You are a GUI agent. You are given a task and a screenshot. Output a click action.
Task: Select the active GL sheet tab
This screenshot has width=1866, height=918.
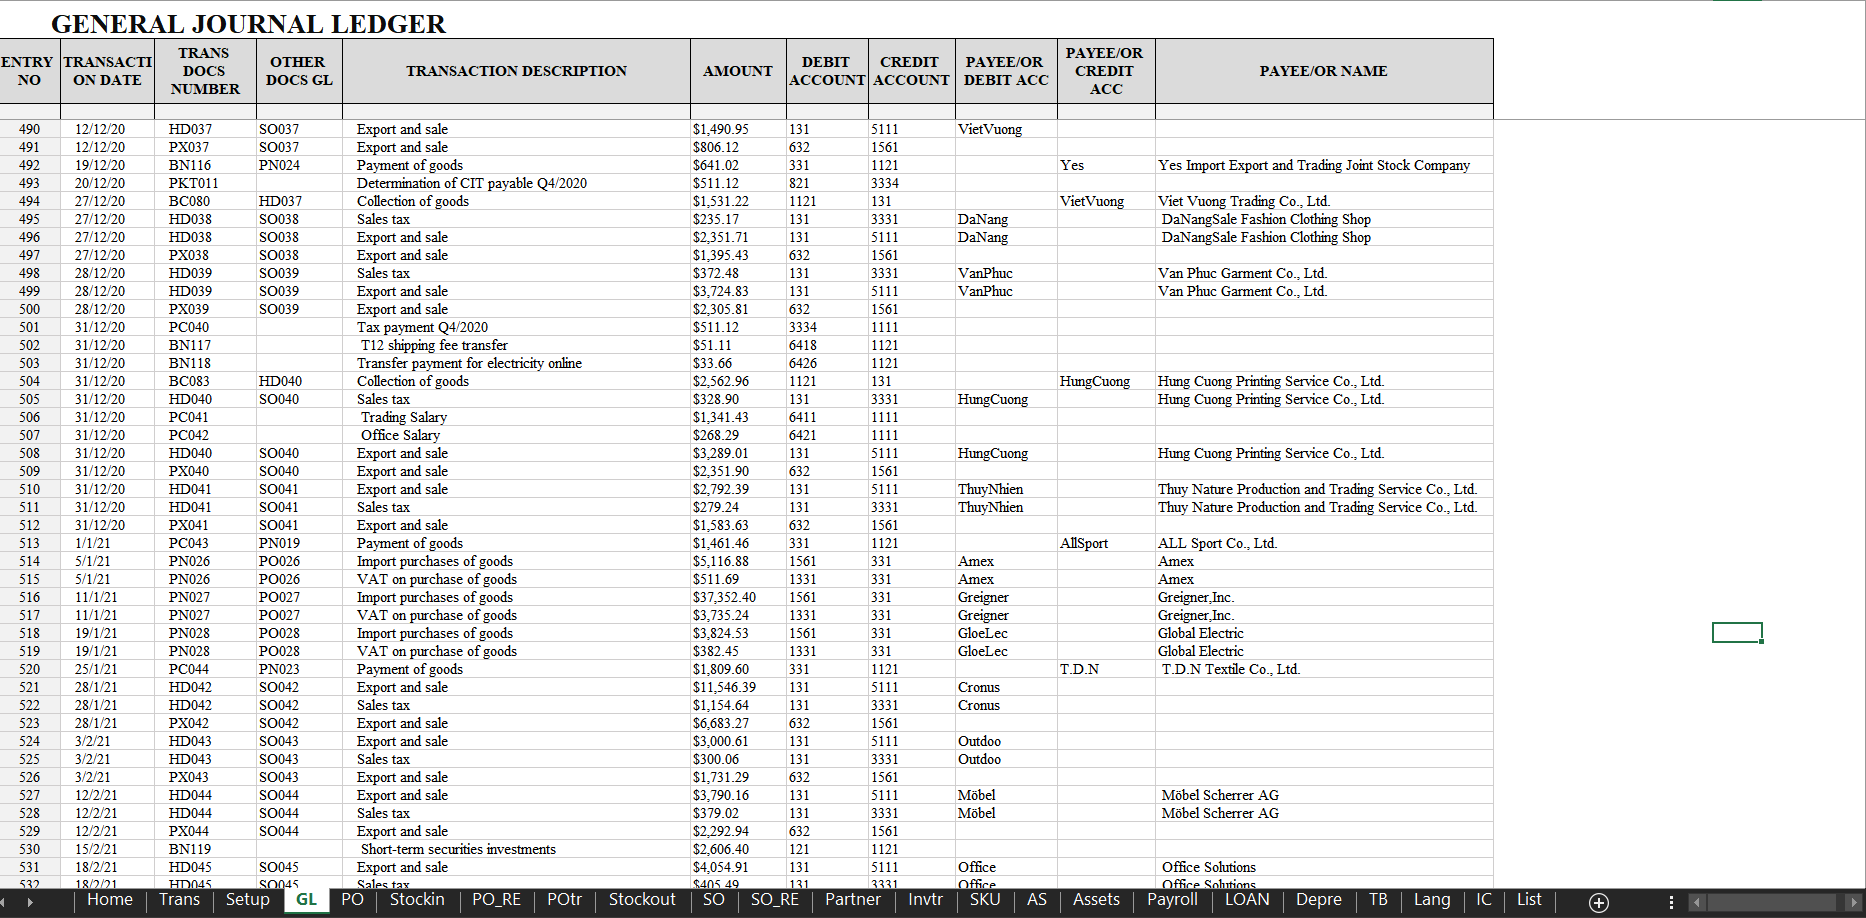tap(306, 899)
